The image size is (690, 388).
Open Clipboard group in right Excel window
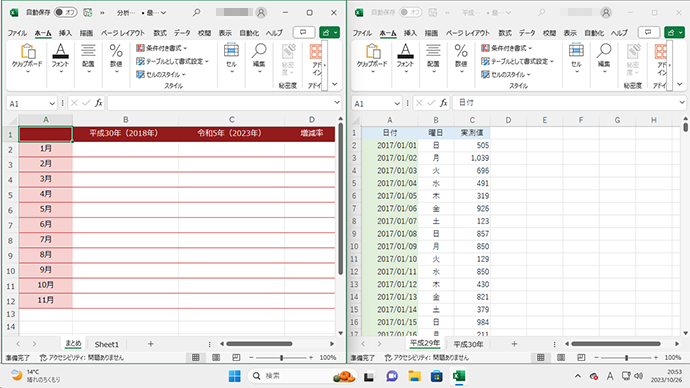pyautogui.click(x=372, y=59)
